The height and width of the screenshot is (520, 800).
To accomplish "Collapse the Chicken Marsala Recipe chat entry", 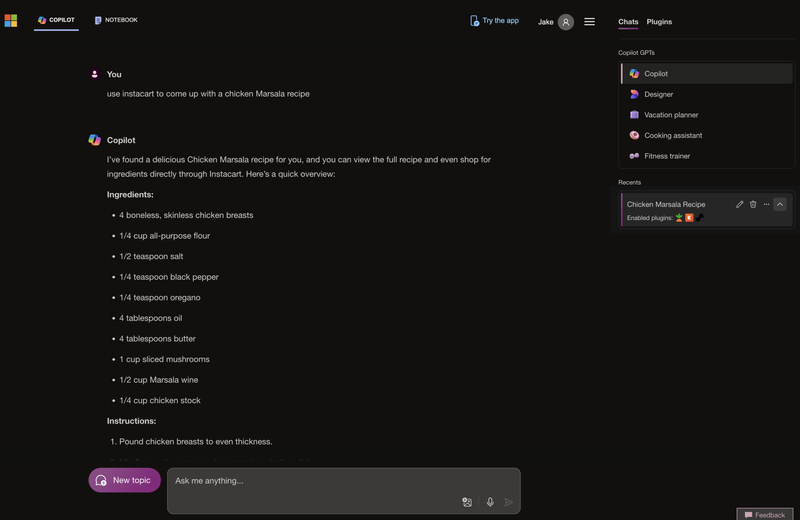I will 780,204.
